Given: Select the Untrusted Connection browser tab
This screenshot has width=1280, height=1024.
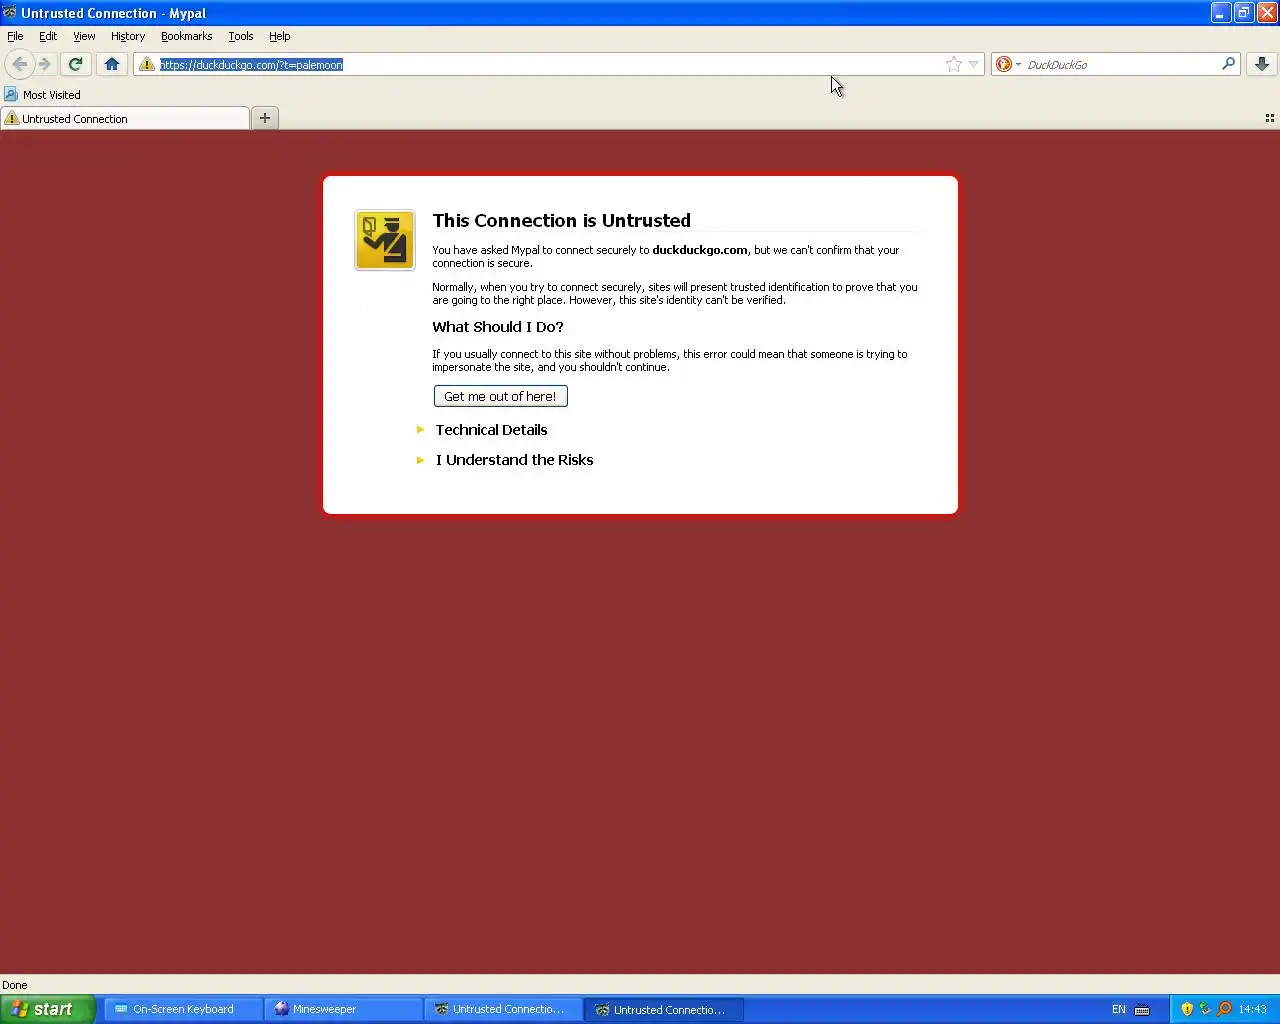Looking at the screenshot, I should [125, 118].
